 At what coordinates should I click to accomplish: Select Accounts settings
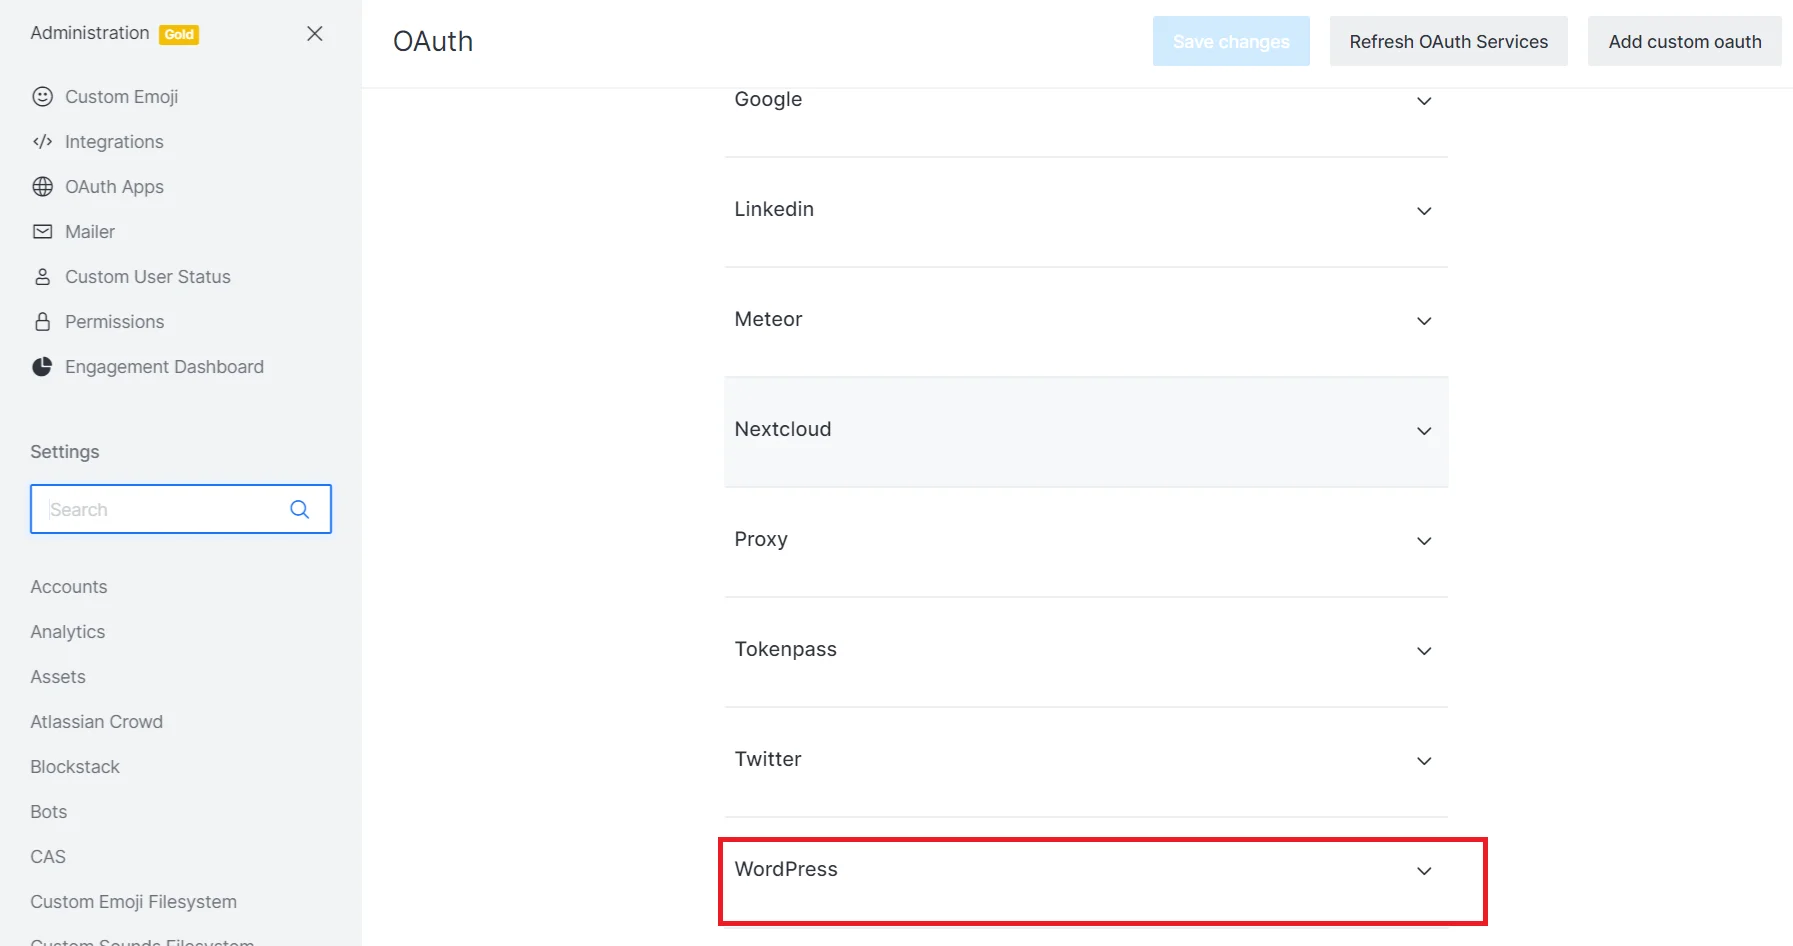[x=68, y=586]
